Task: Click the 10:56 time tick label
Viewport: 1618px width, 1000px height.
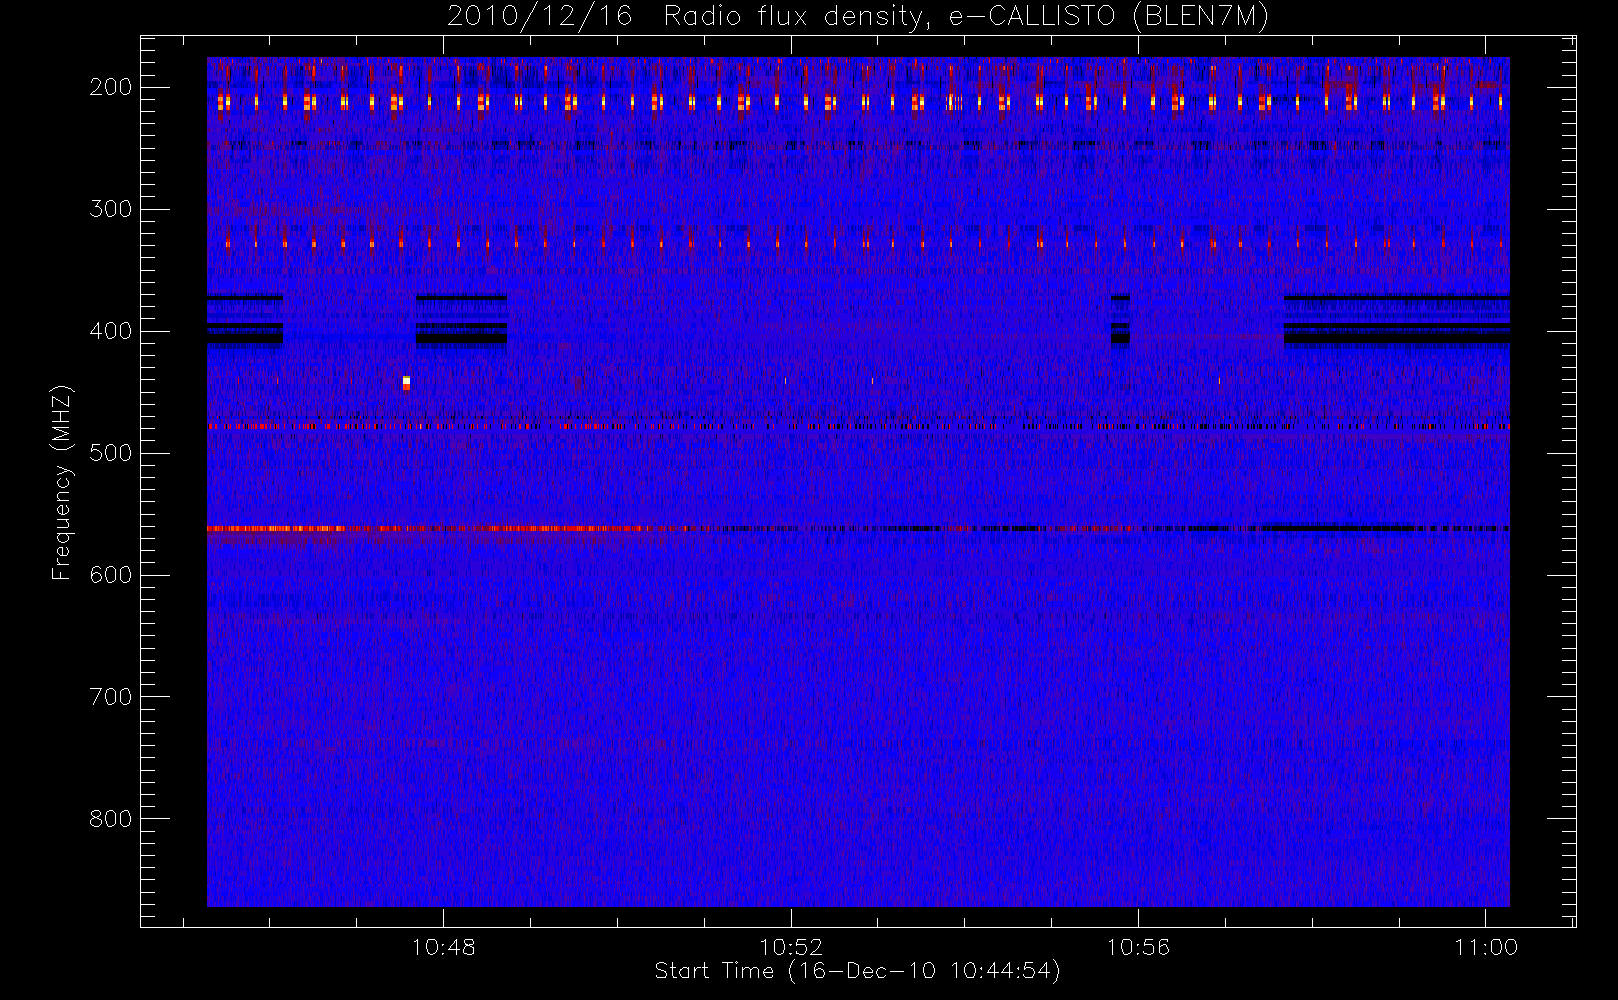Action: pos(1138,947)
